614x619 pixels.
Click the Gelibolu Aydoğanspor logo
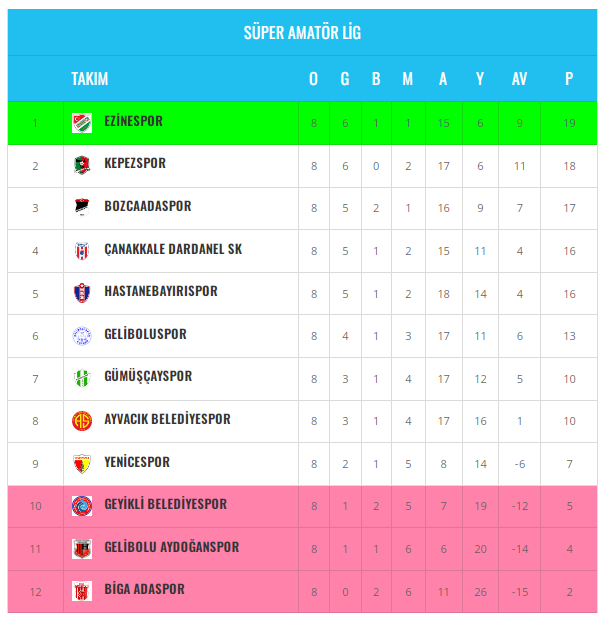(81, 549)
